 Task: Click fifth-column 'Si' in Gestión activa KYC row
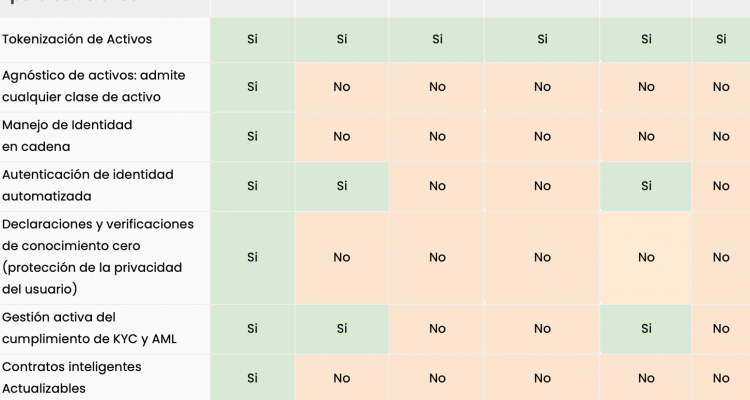(646, 328)
